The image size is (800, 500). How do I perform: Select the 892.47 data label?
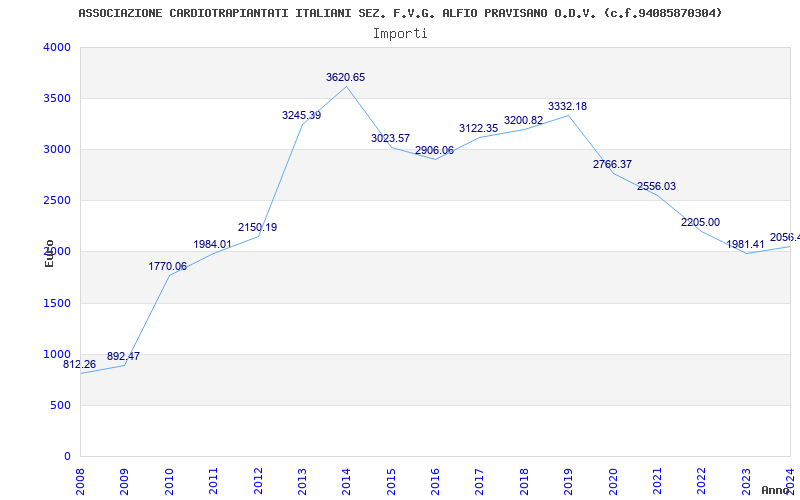click(123, 356)
